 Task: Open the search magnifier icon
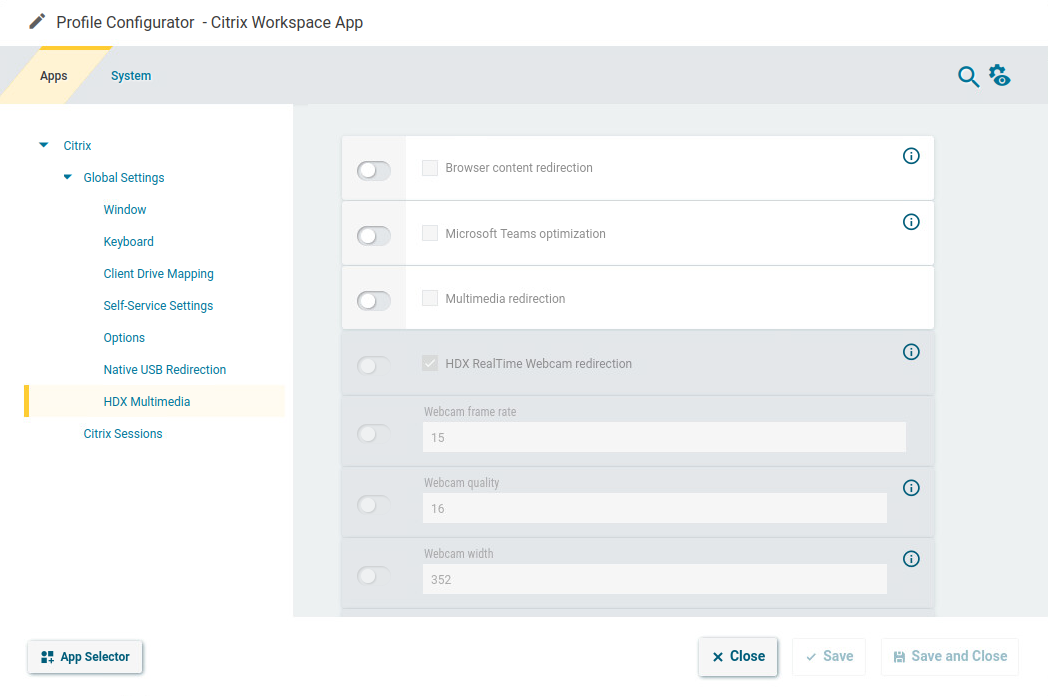pos(968,77)
